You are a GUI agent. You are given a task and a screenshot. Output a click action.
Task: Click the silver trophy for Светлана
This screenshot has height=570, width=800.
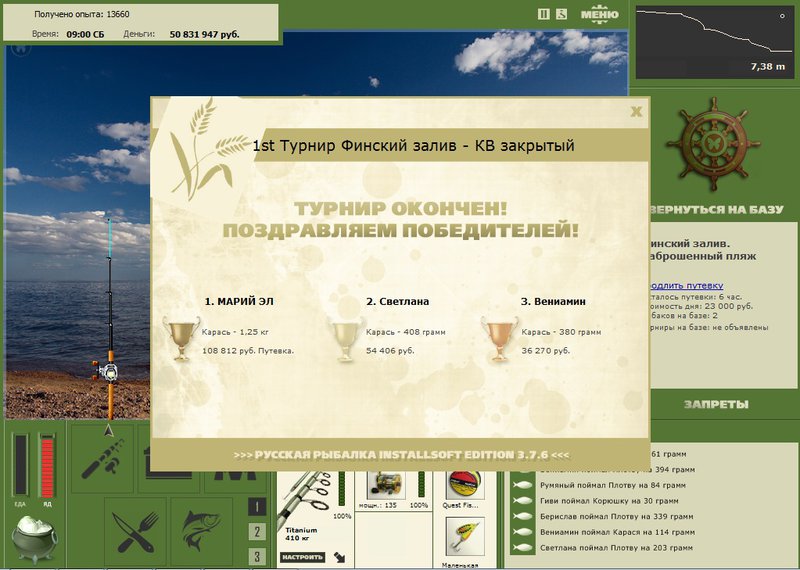click(347, 339)
